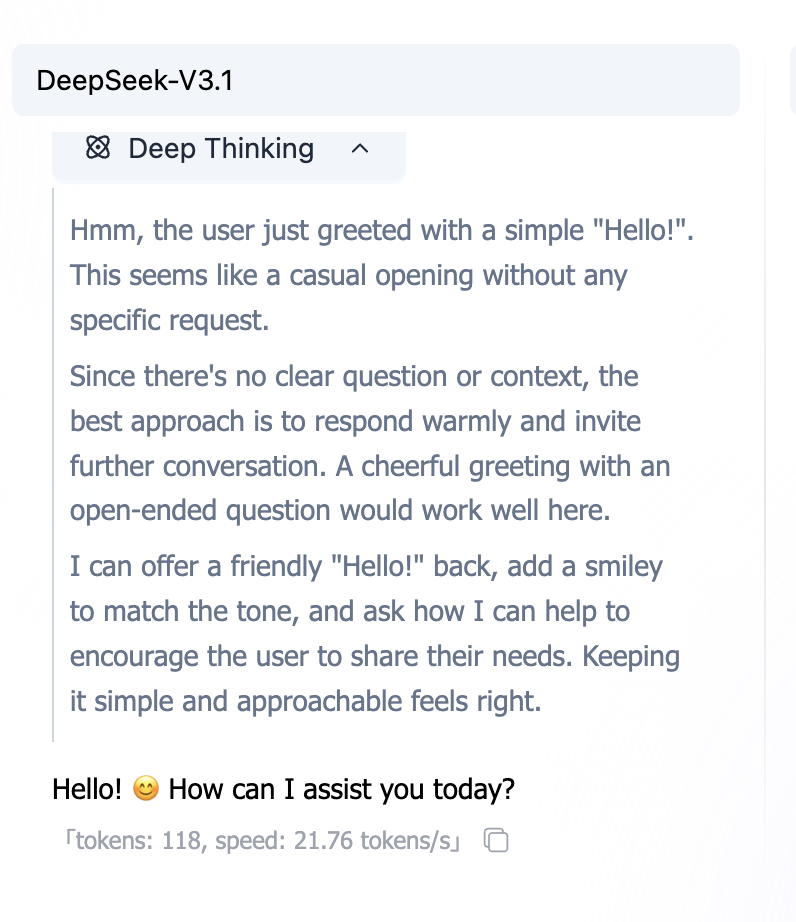796x922 pixels.
Task: Click the 'specific request.' line of thinking text
Action: pyautogui.click(x=170, y=320)
